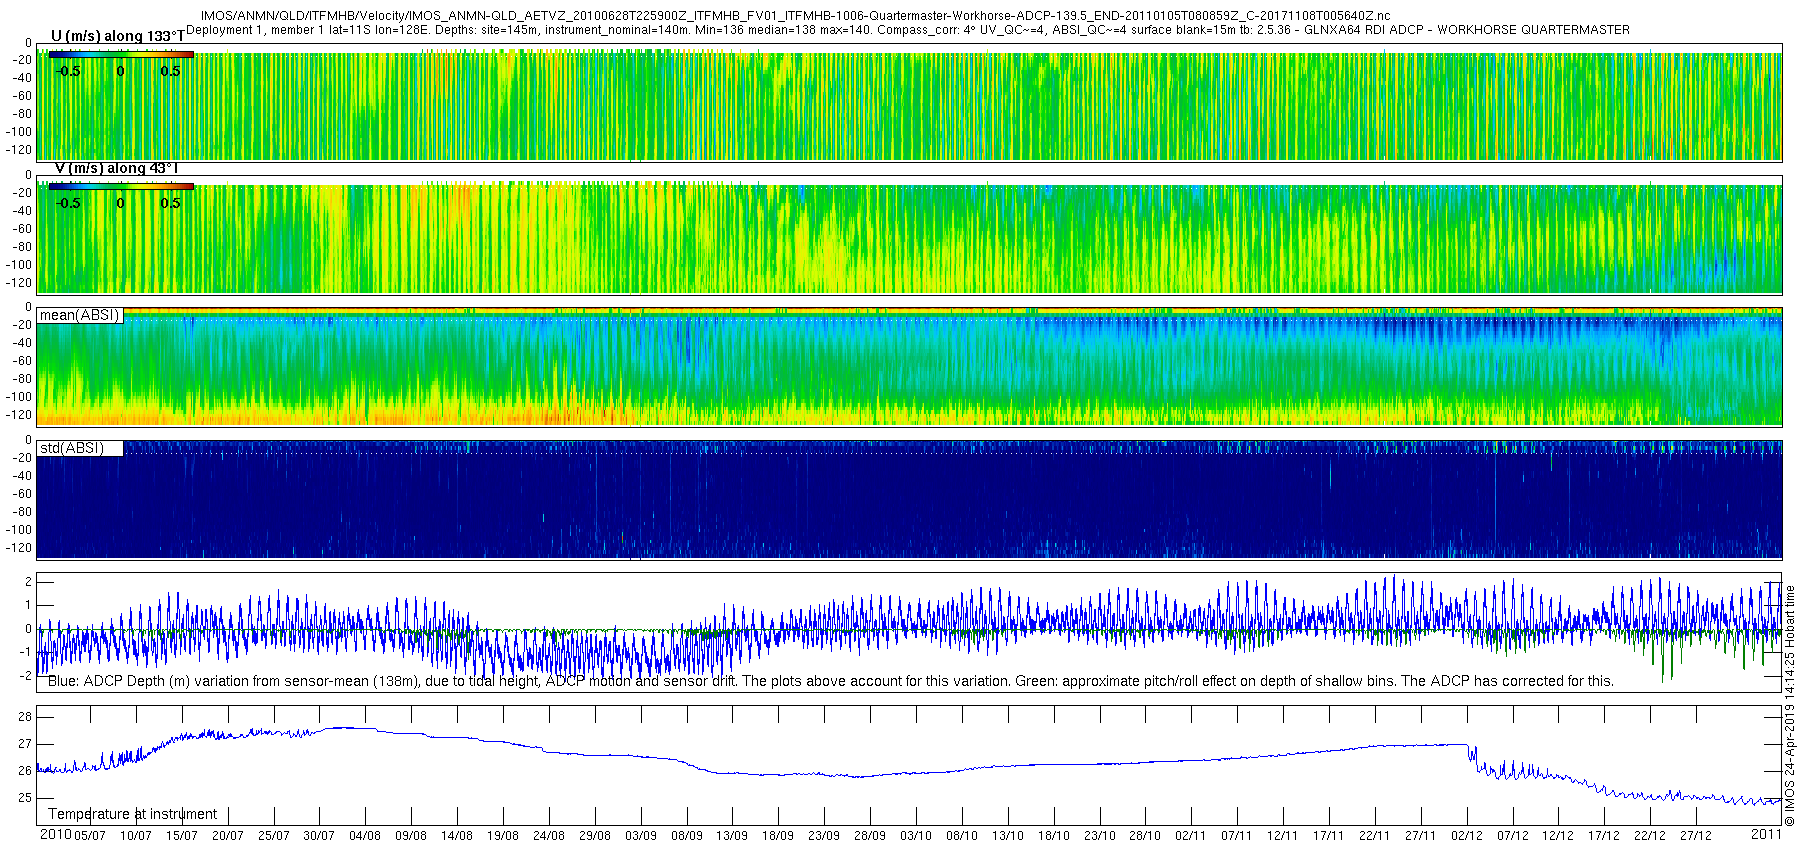Image resolution: width=1800 pixels, height=850 pixels.
Task: Click the '29/08' date tick label
Action: (595, 836)
